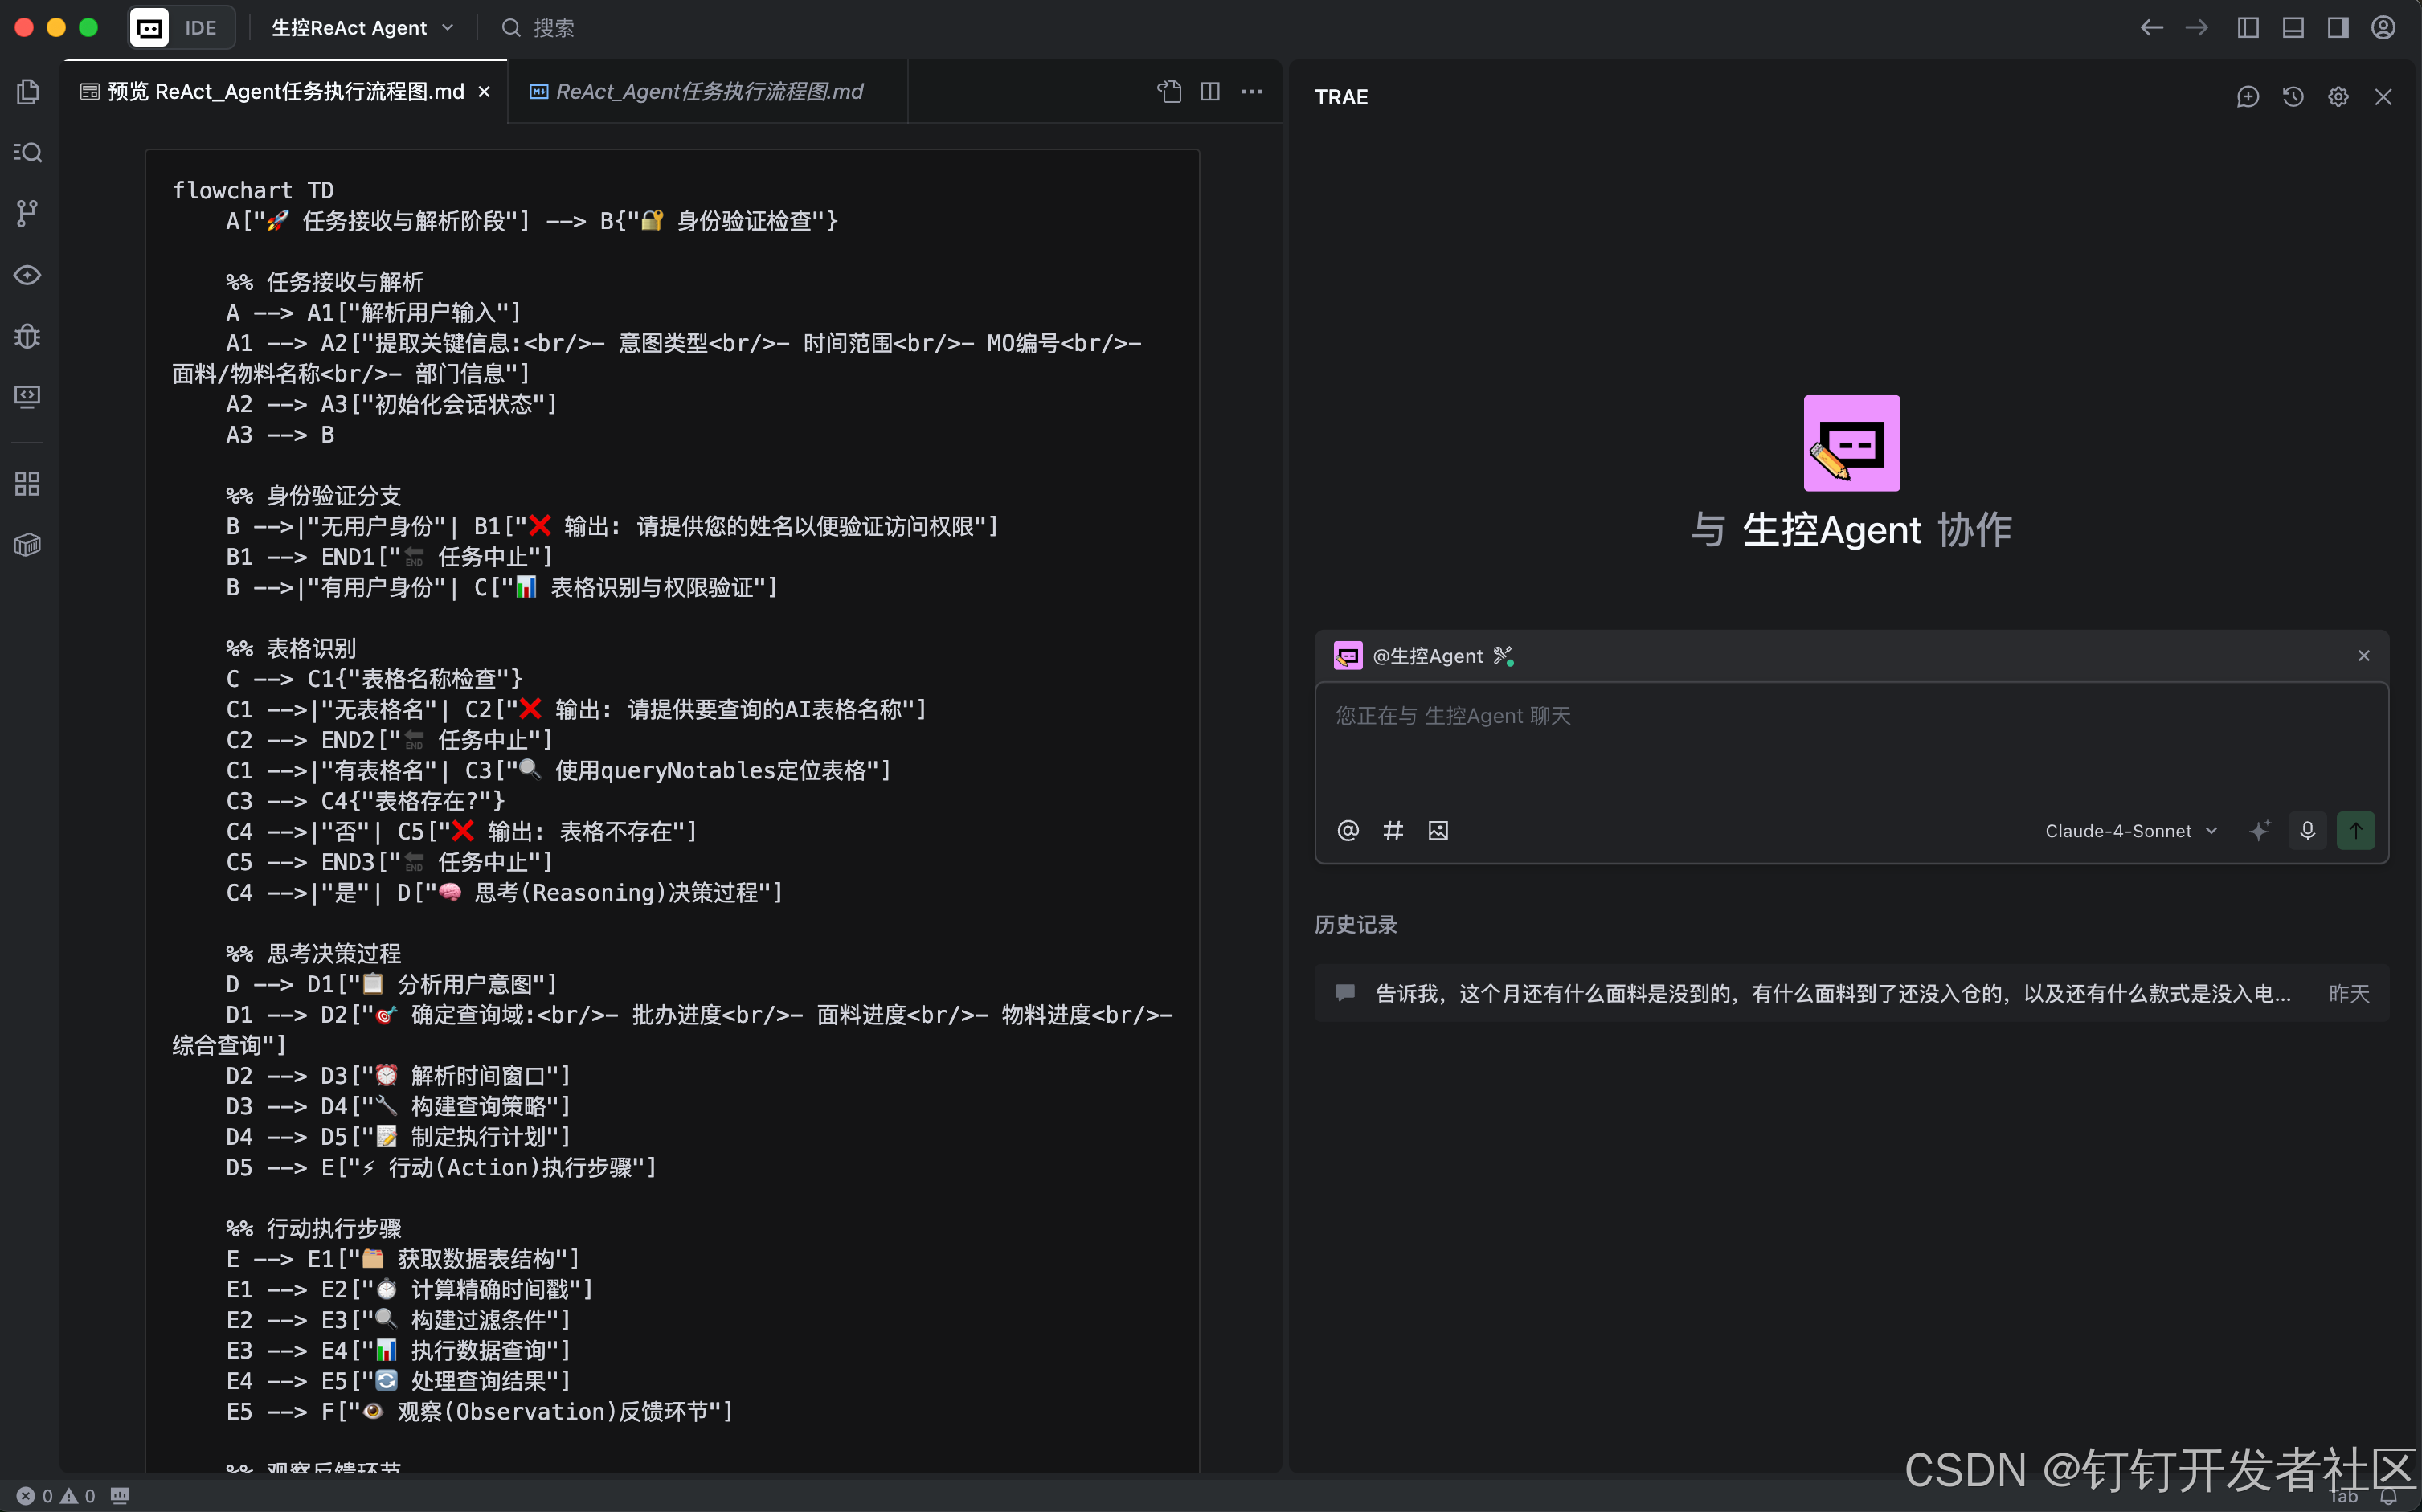Toggle the left sidebar layout icon
Image resolution: width=2422 pixels, height=1512 pixels.
point(2248,27)
